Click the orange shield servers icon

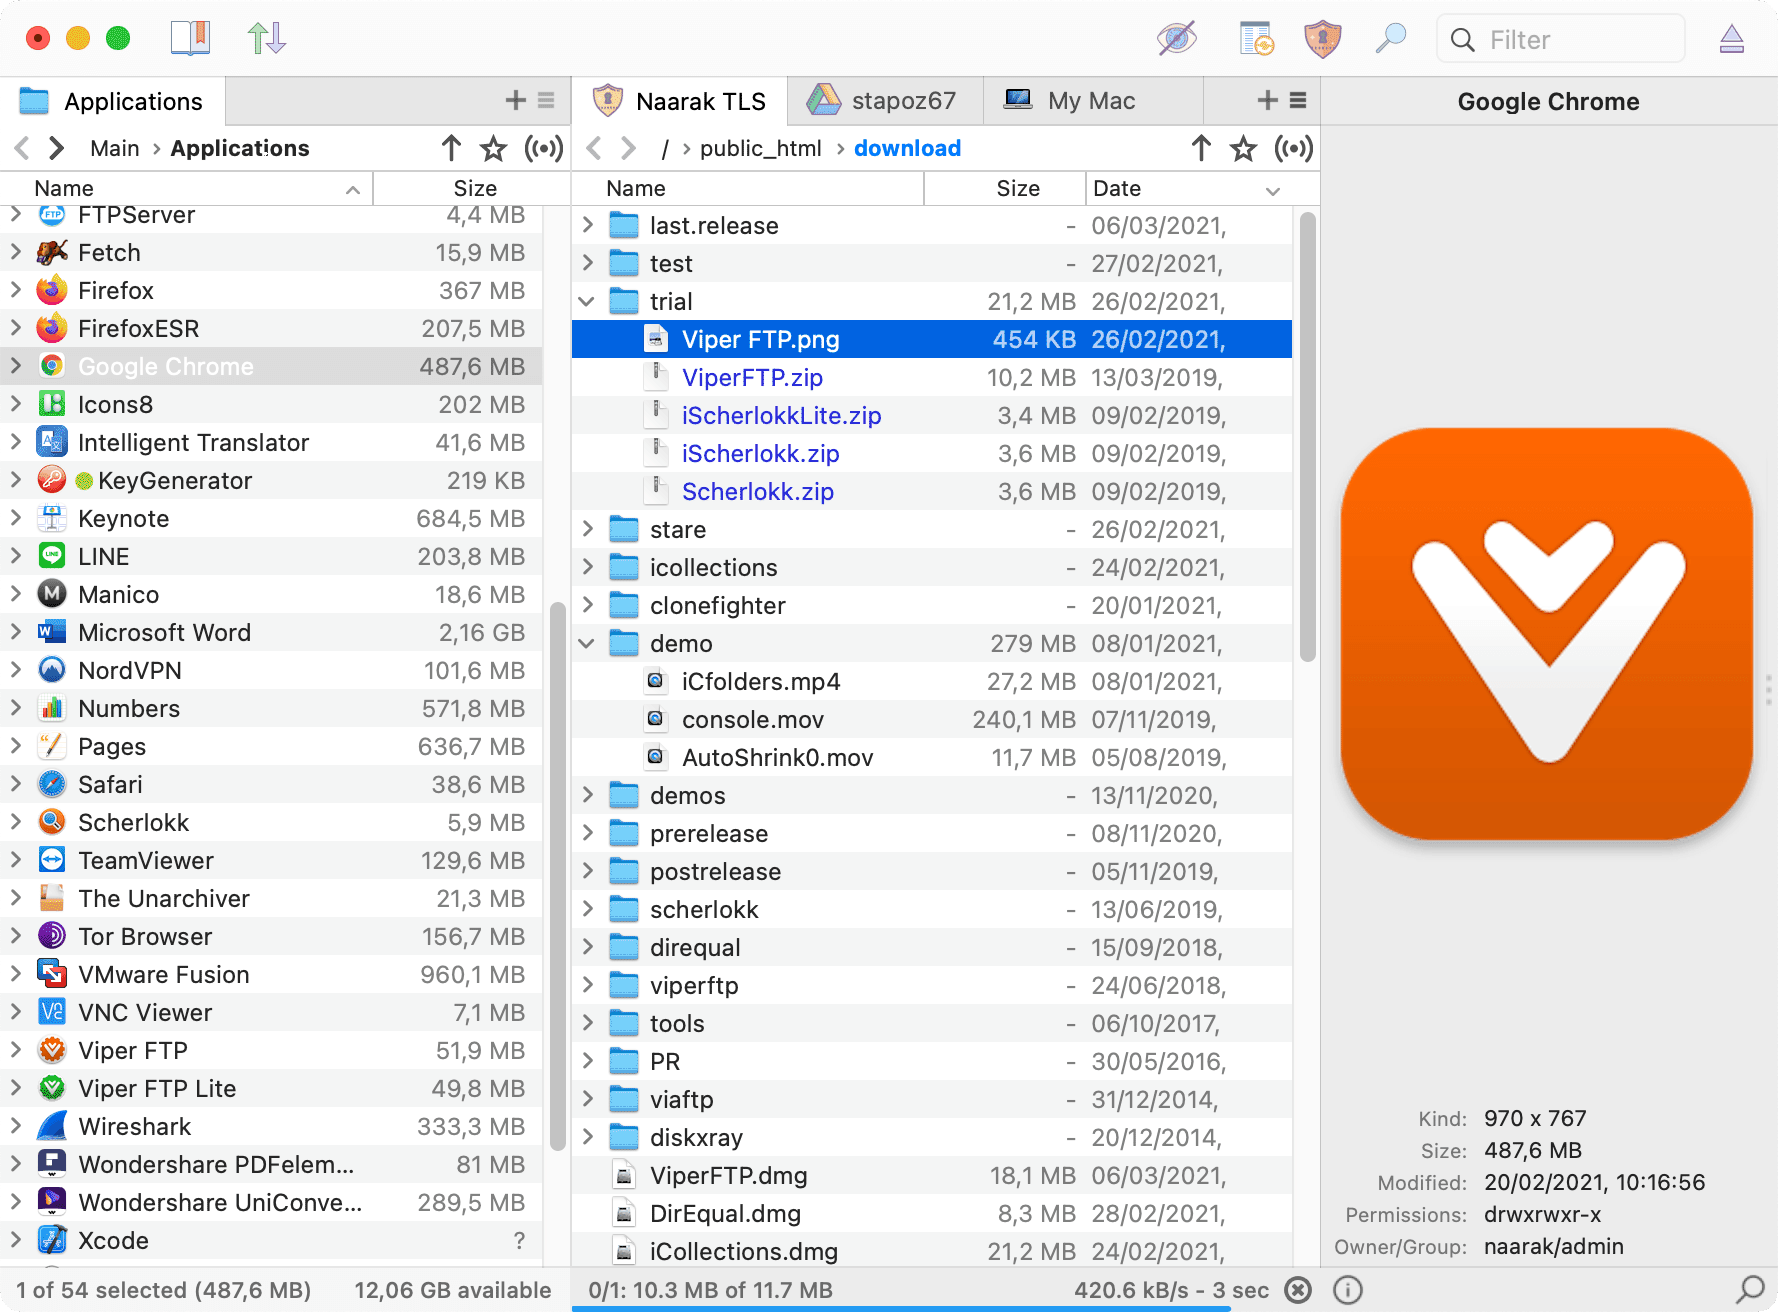coord(1323,39)
